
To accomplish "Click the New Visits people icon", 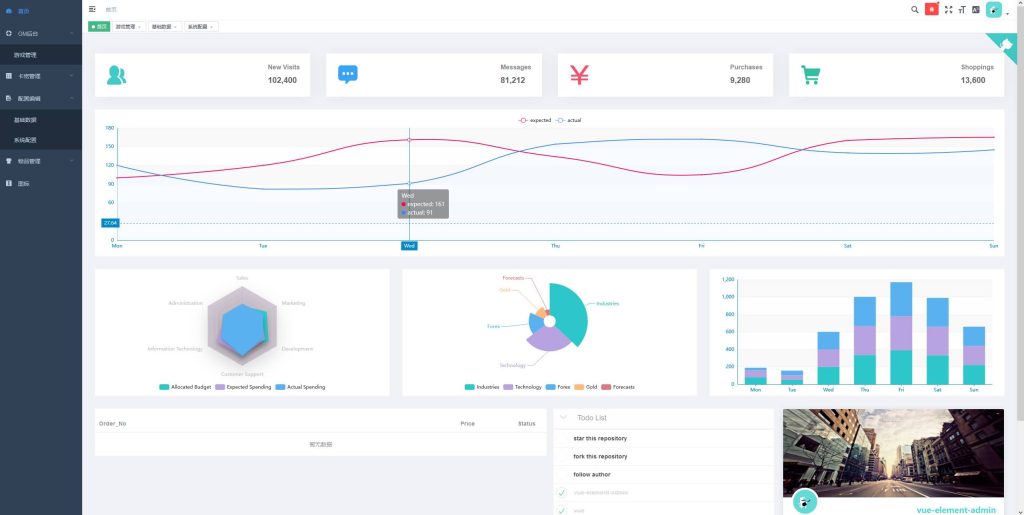I will coord(117,75).
